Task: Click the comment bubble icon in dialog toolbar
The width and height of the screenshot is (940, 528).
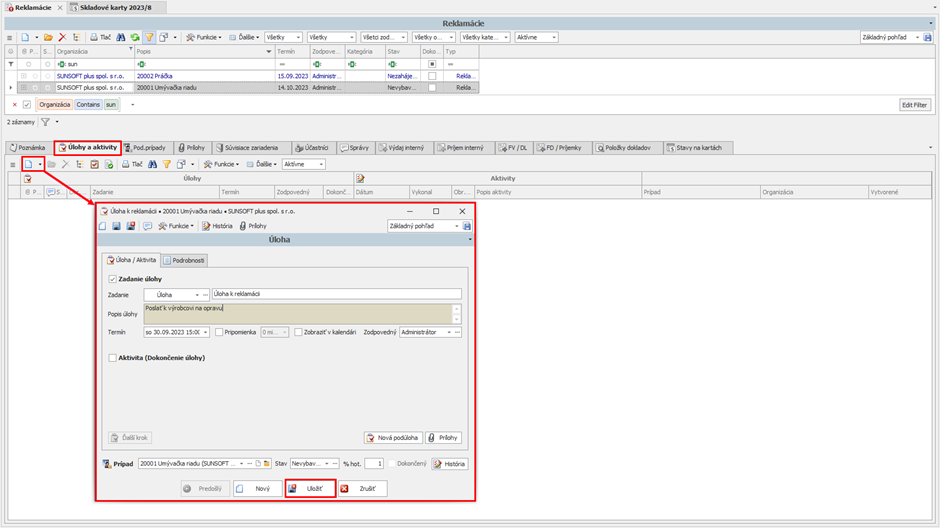Action: (147, 226)
